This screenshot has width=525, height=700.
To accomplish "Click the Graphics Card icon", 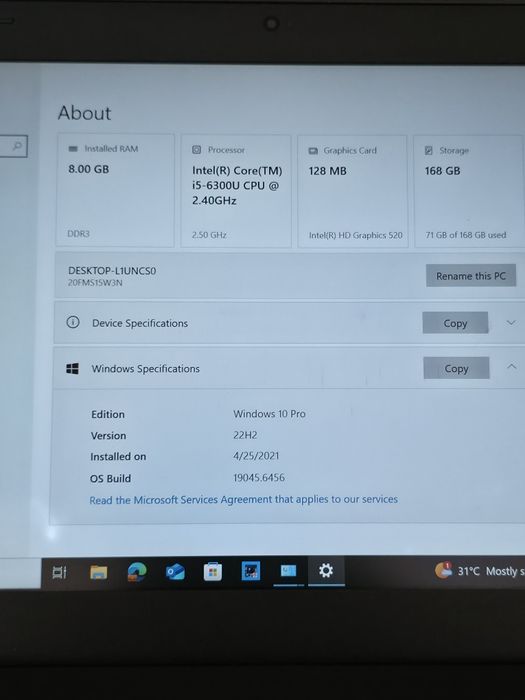I will coord(313,151).
